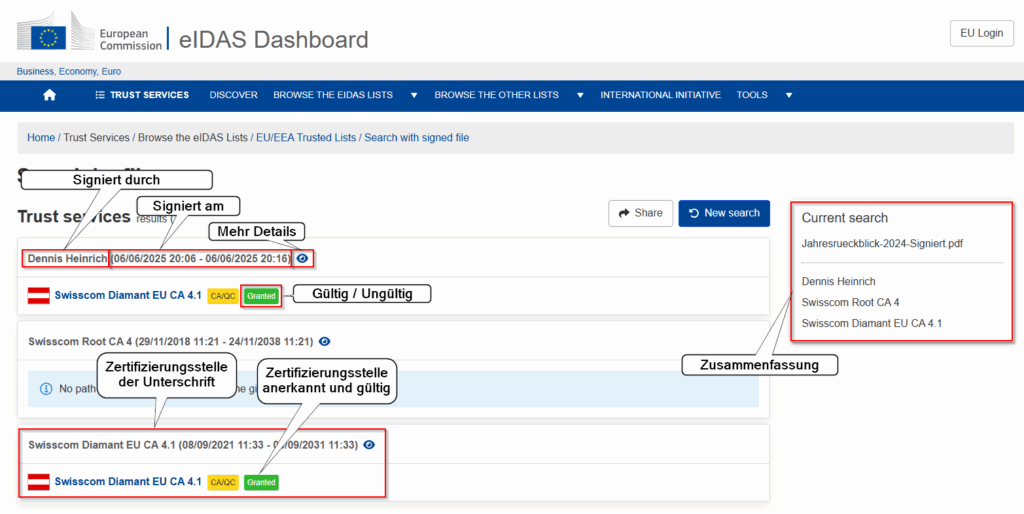1024x514 pixels.
Task: Open International Initiative menu item
Action: tap(660, 95)
